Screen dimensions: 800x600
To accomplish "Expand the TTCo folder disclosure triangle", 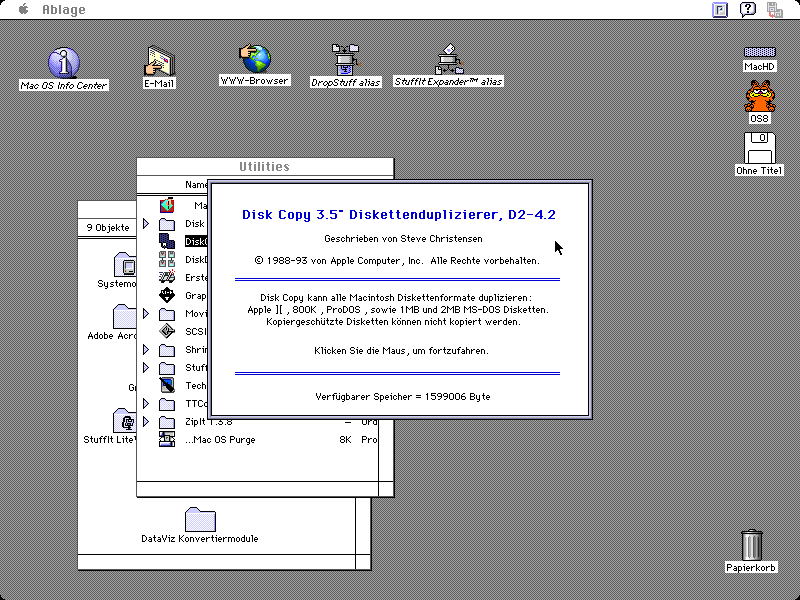I will [146, 404].
